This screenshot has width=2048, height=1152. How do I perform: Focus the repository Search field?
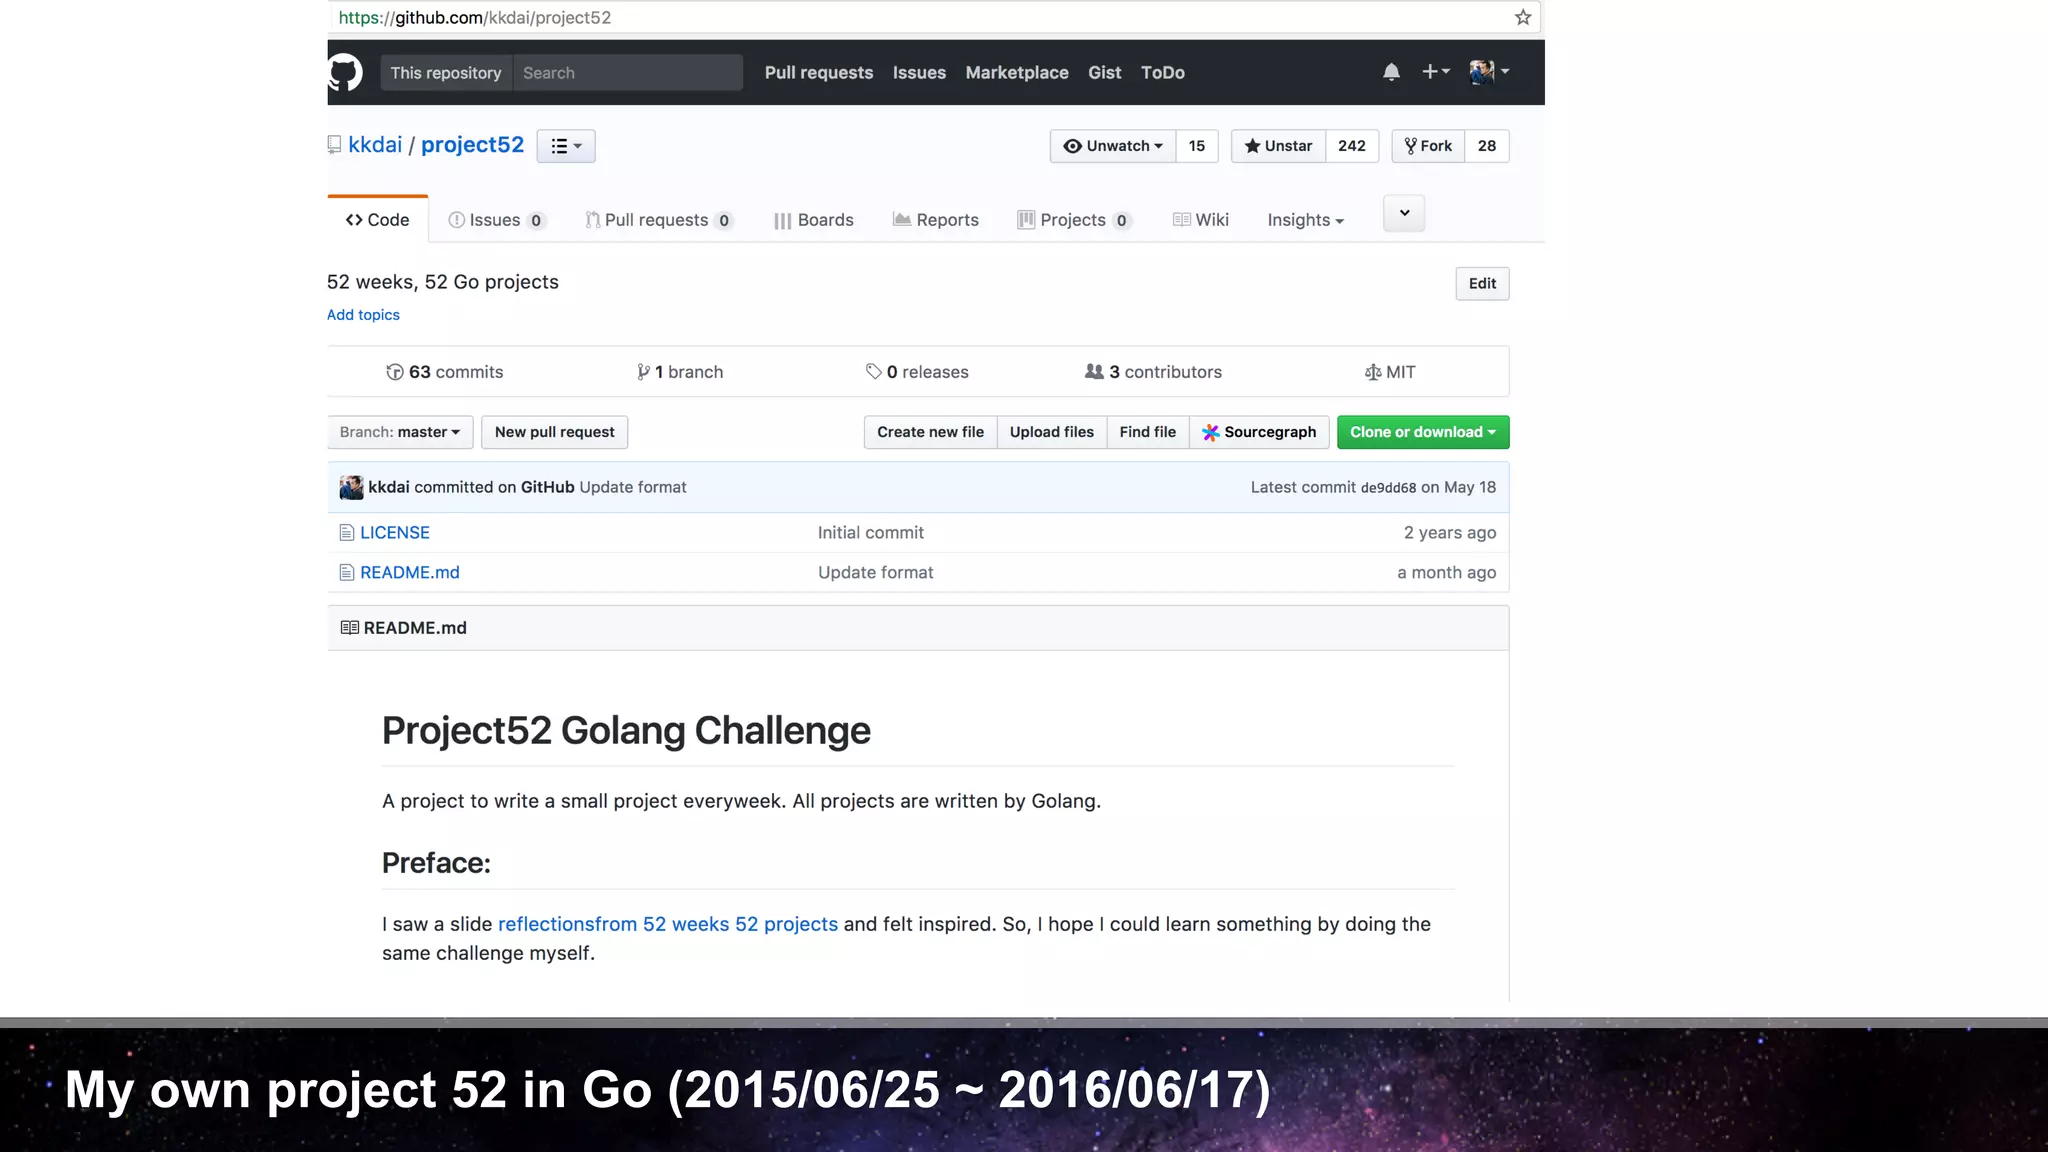627,73
